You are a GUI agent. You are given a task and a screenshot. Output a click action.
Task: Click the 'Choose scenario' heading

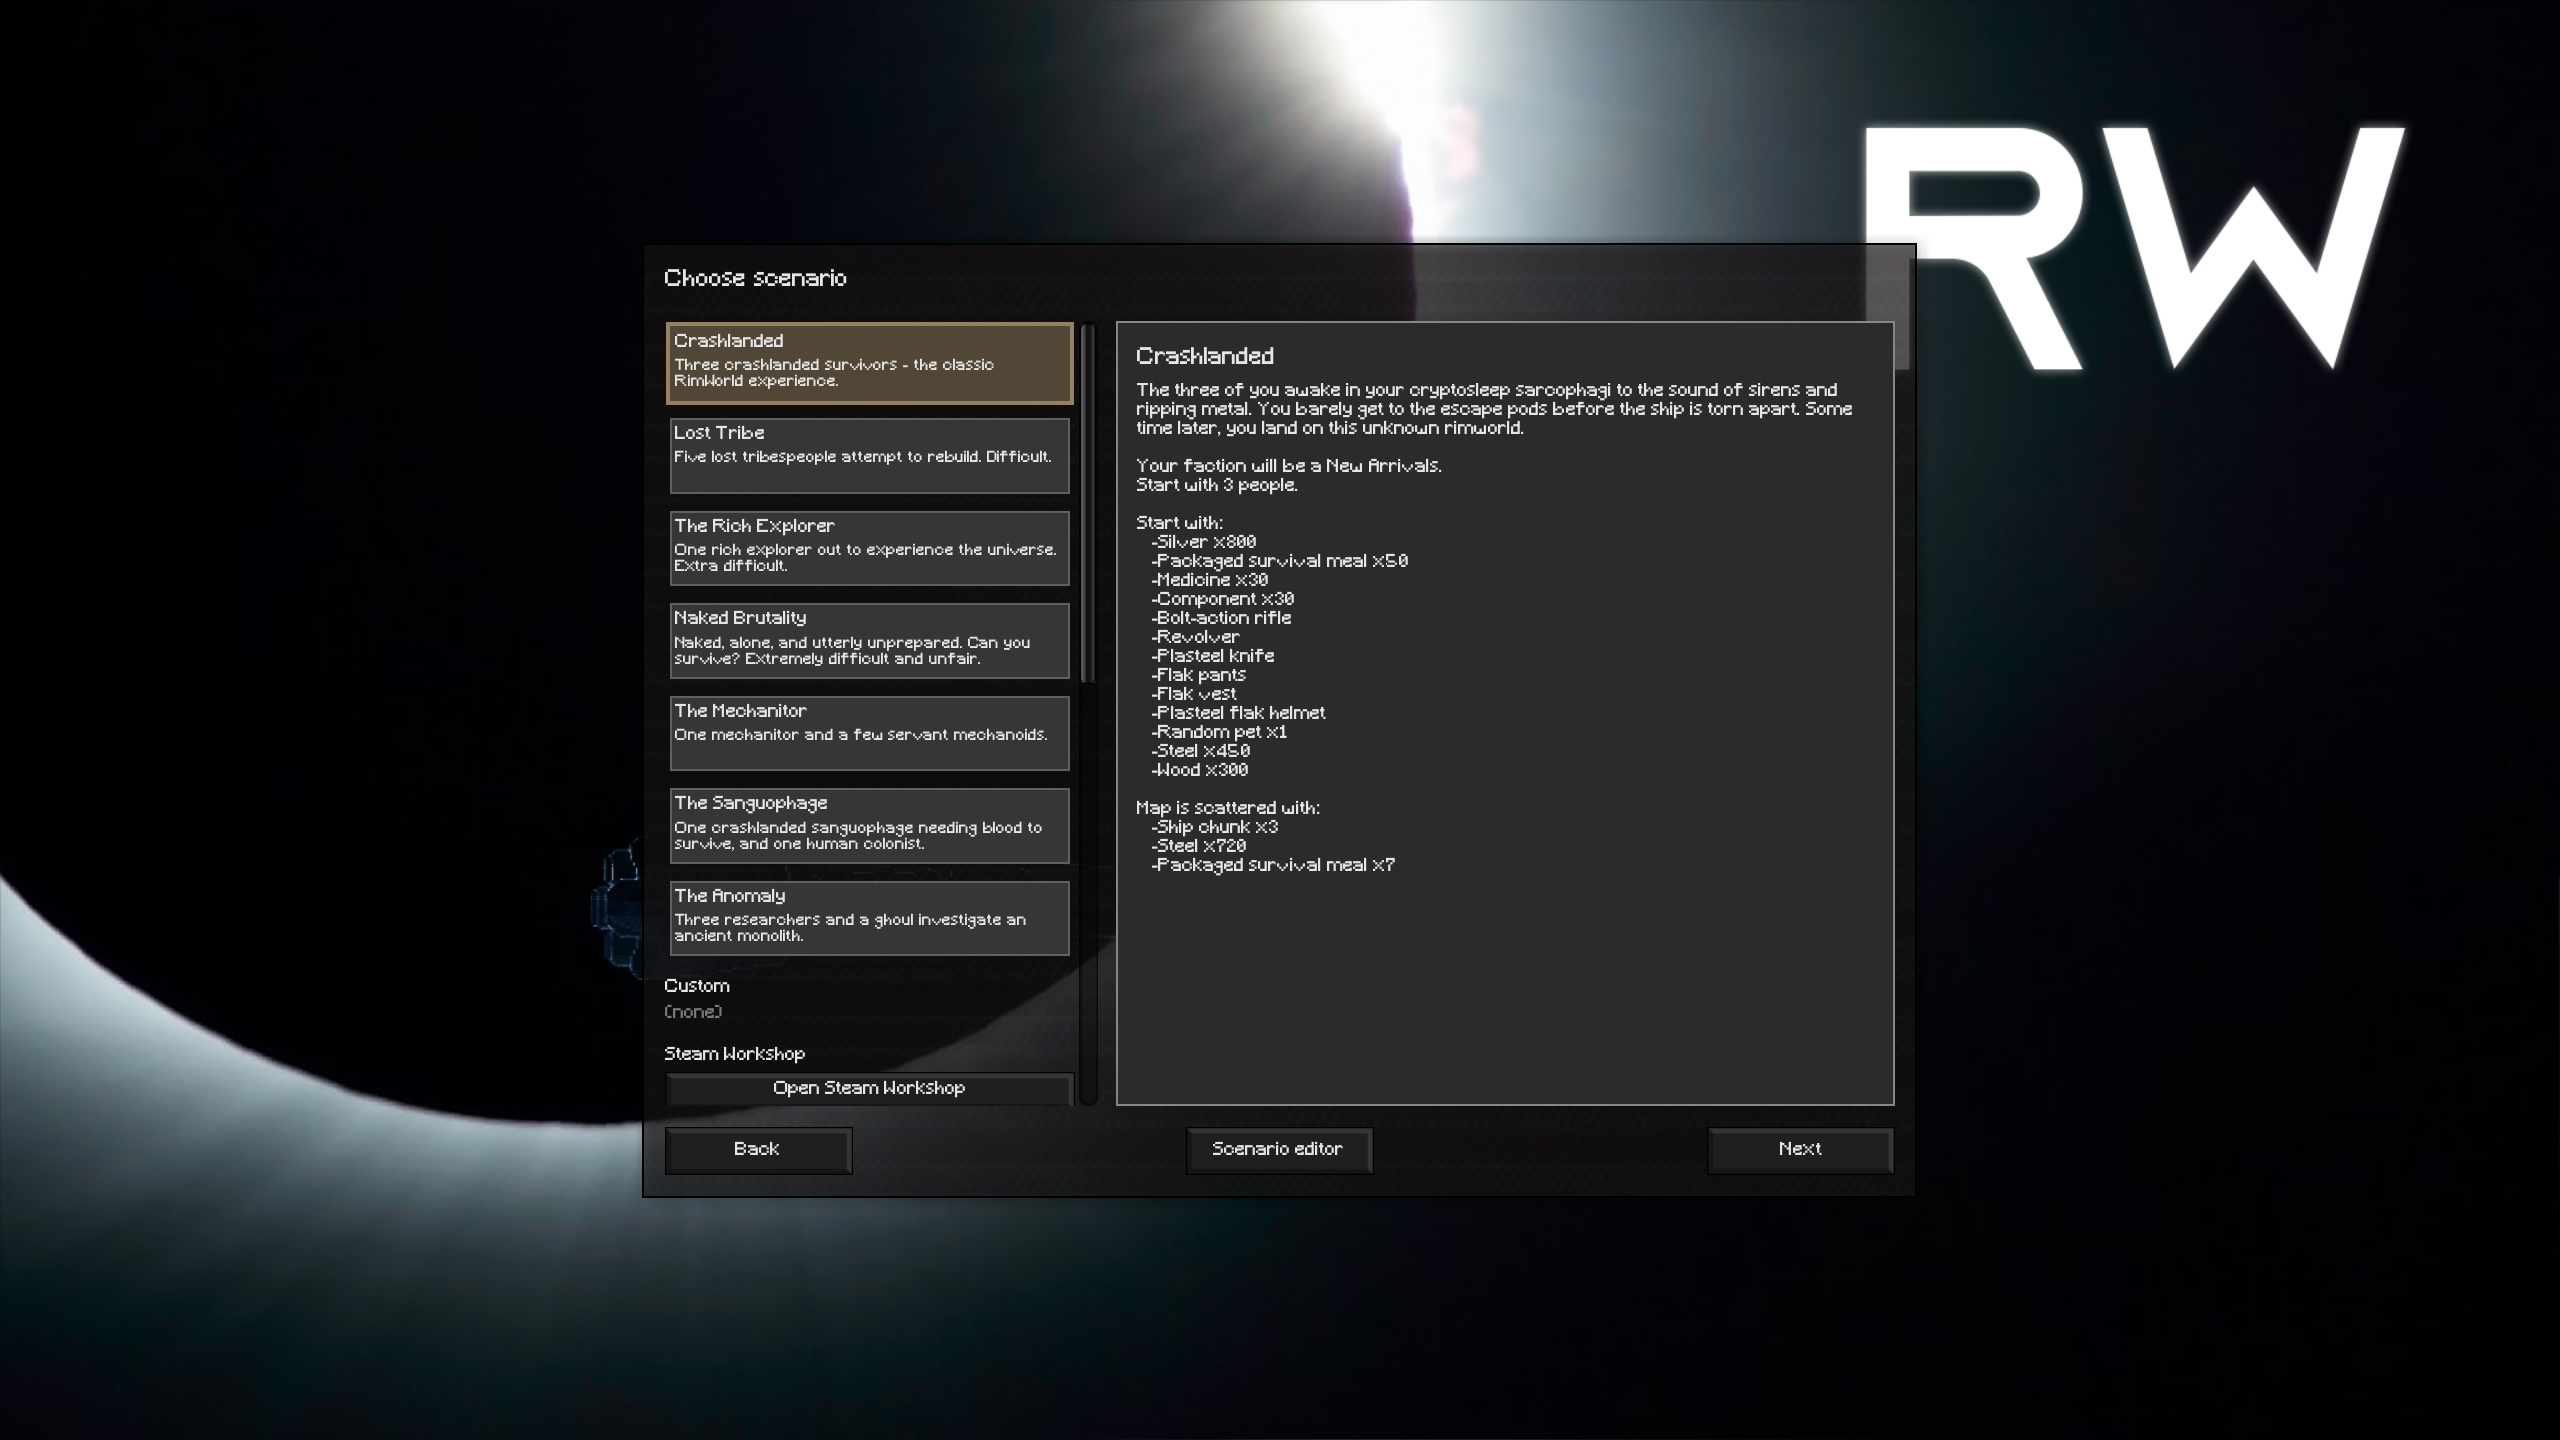tap(755, 278)
